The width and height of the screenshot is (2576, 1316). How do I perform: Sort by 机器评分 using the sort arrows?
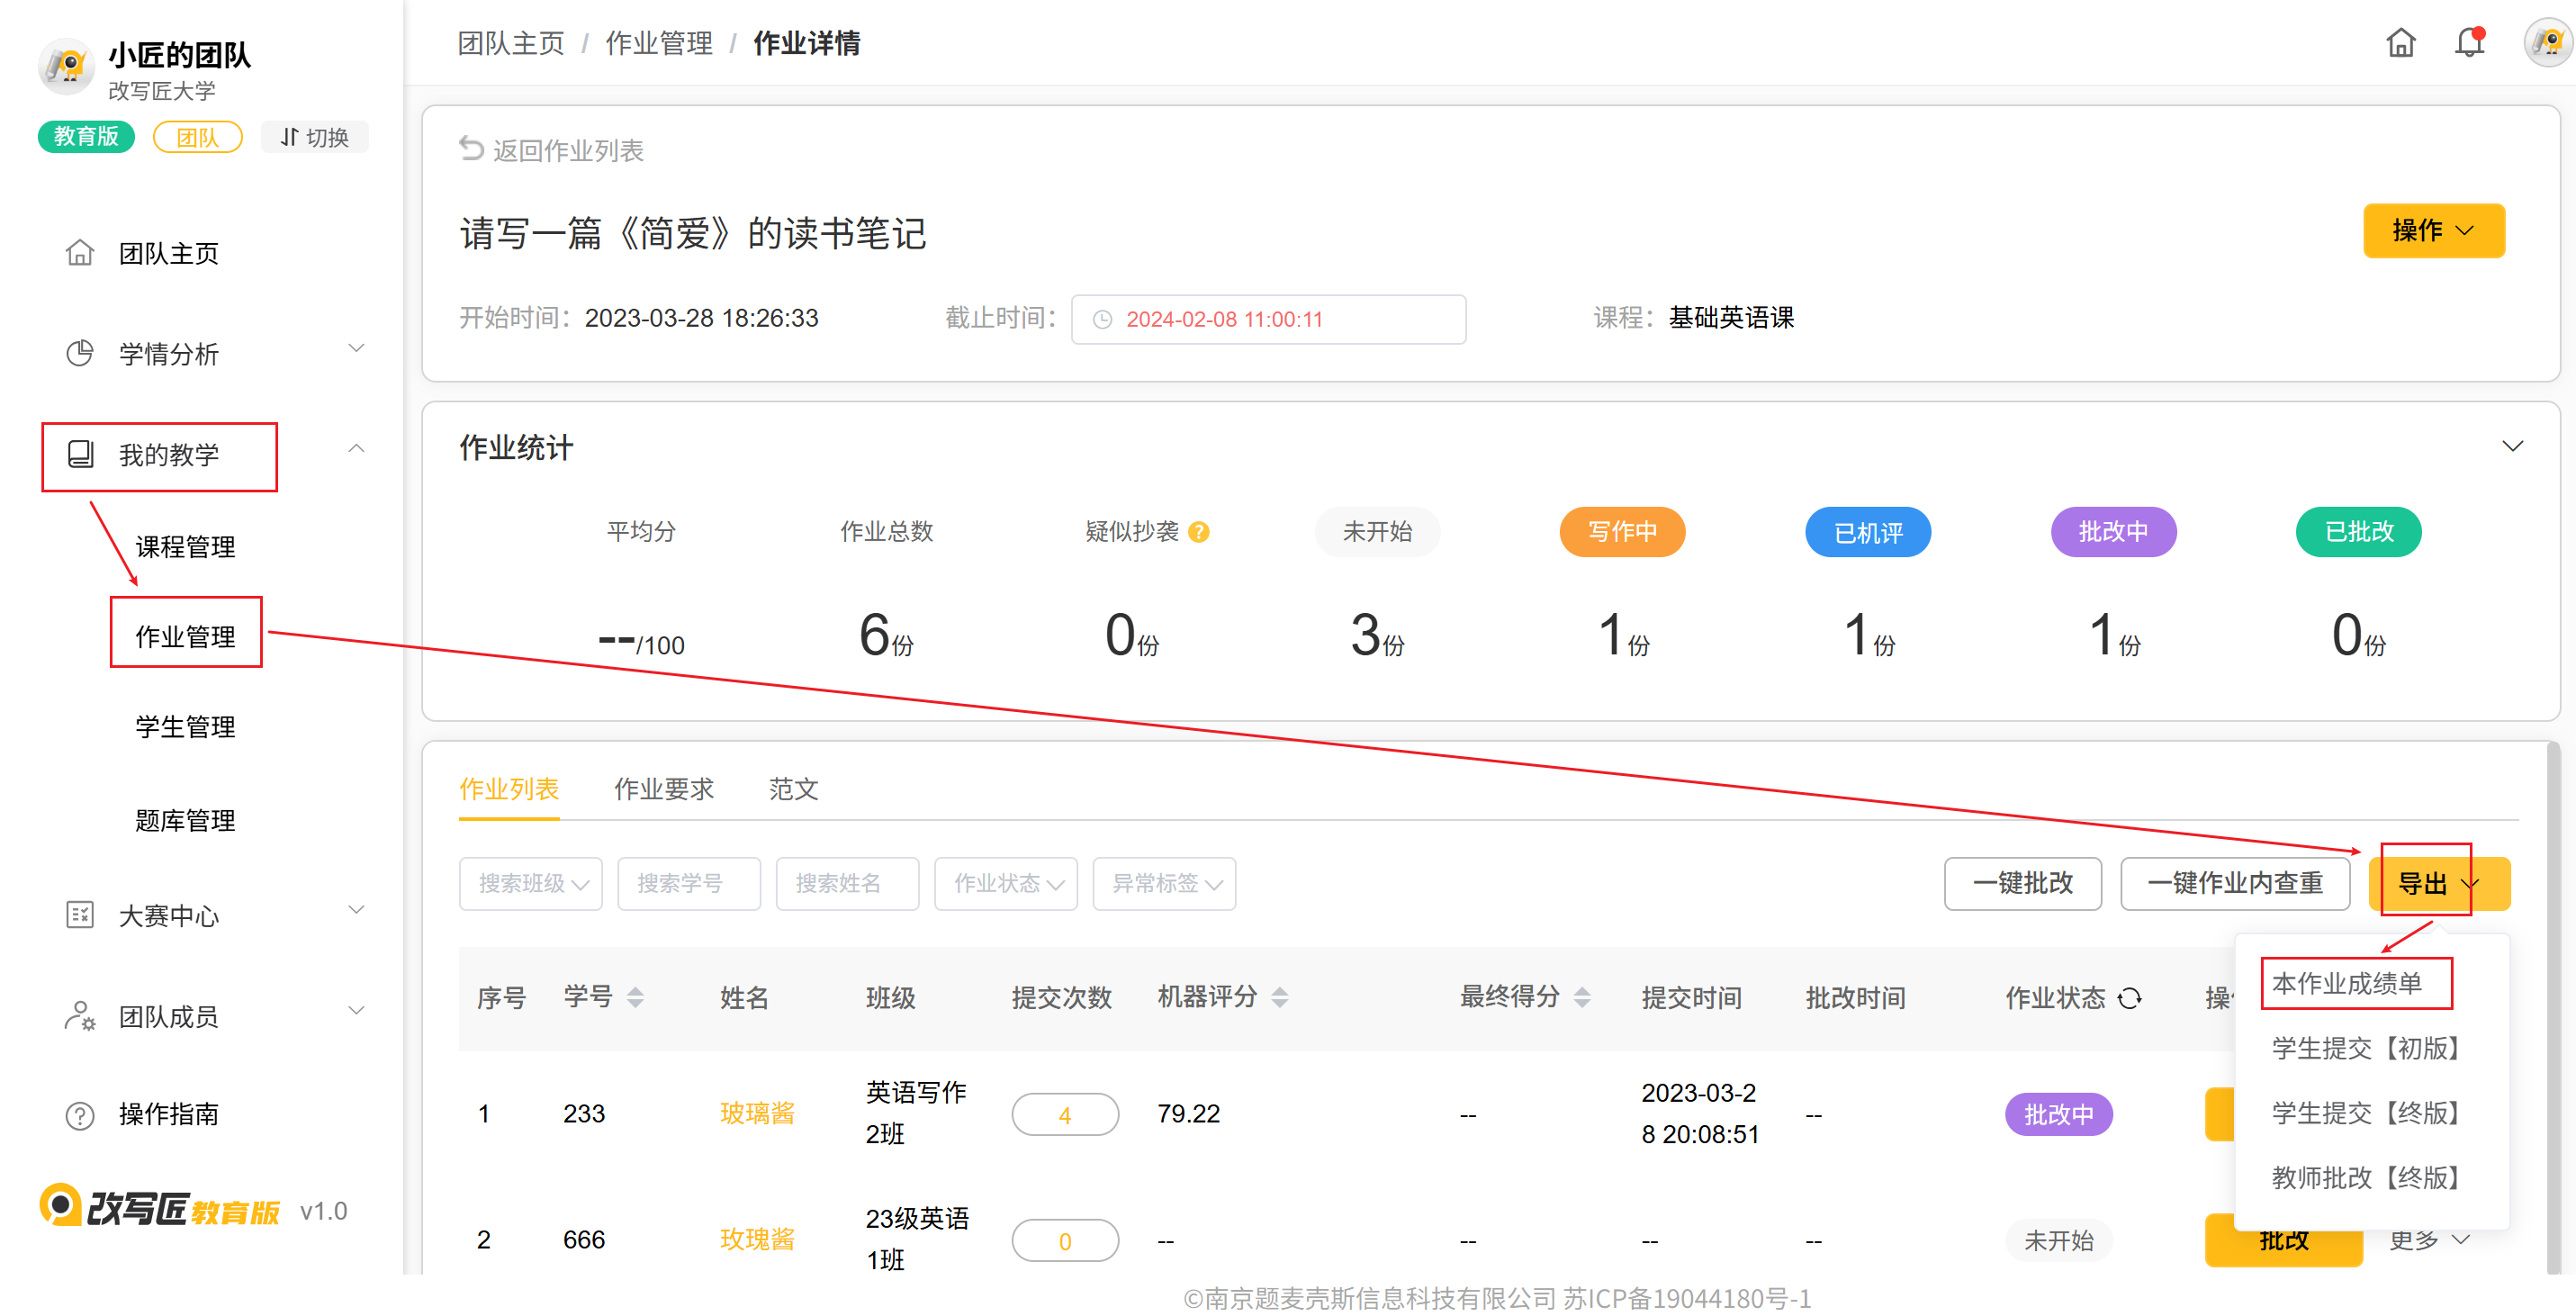pyautogui.click(x=1280, y=998)
